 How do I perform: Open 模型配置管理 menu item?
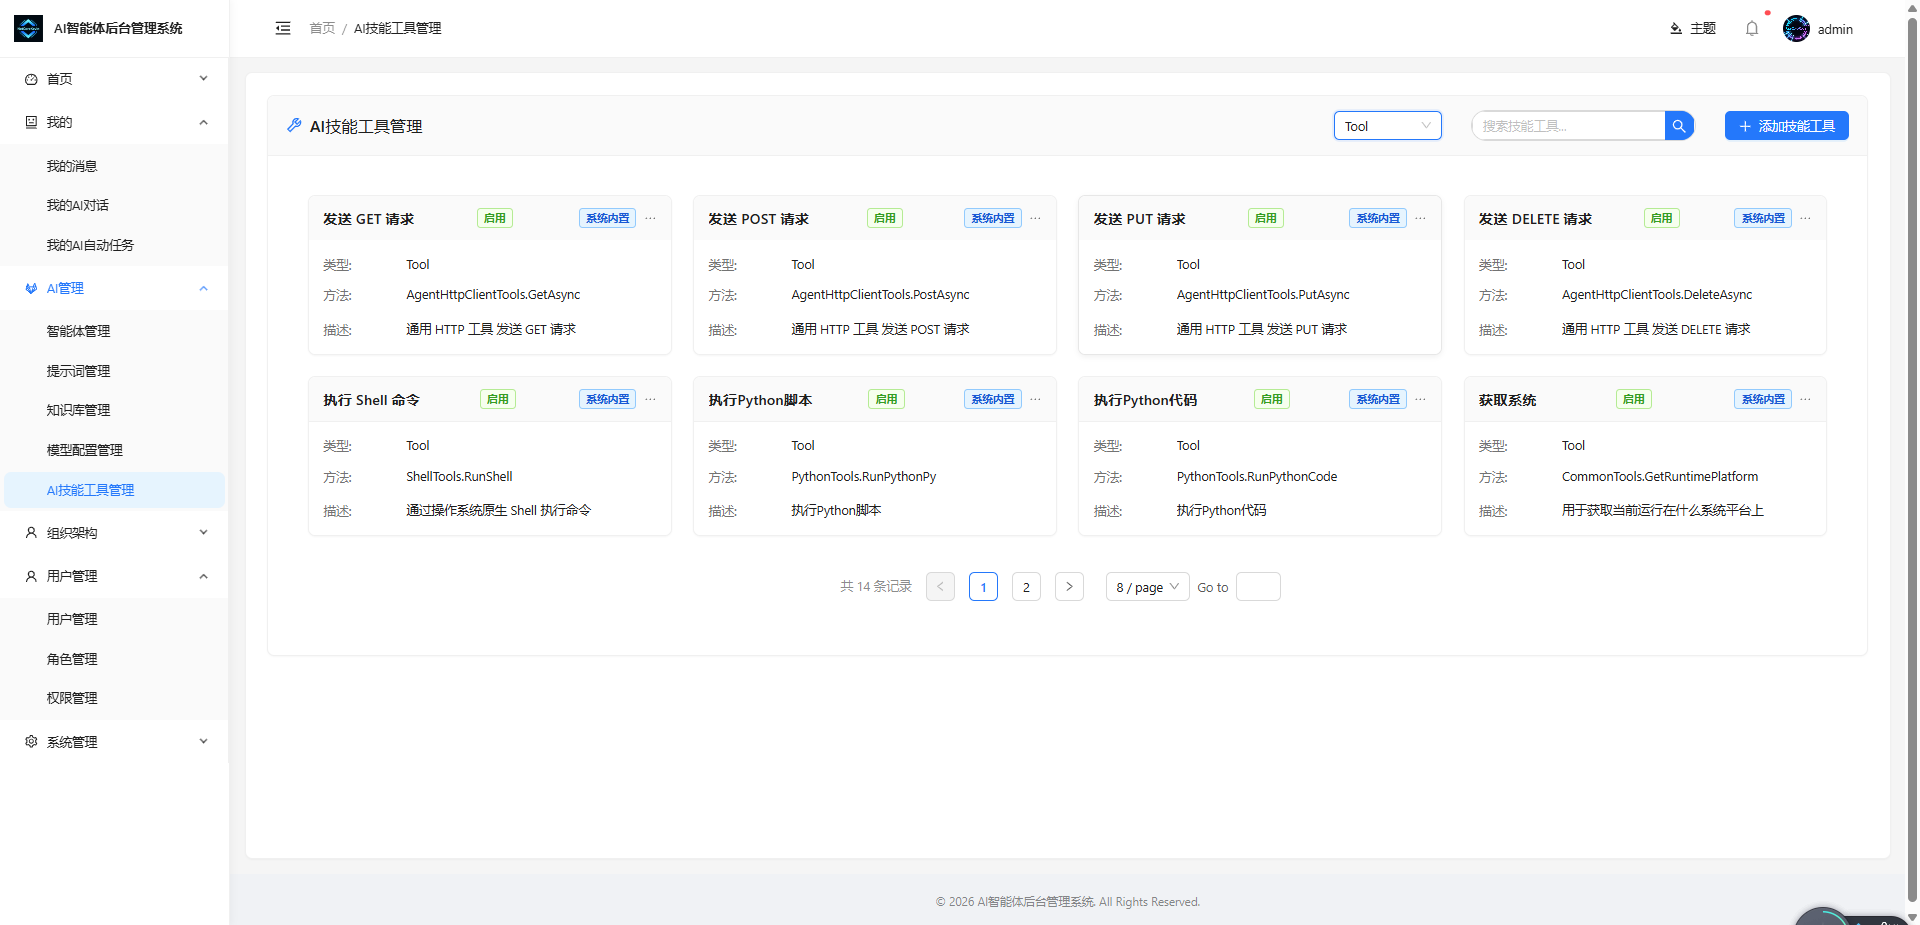114,450
